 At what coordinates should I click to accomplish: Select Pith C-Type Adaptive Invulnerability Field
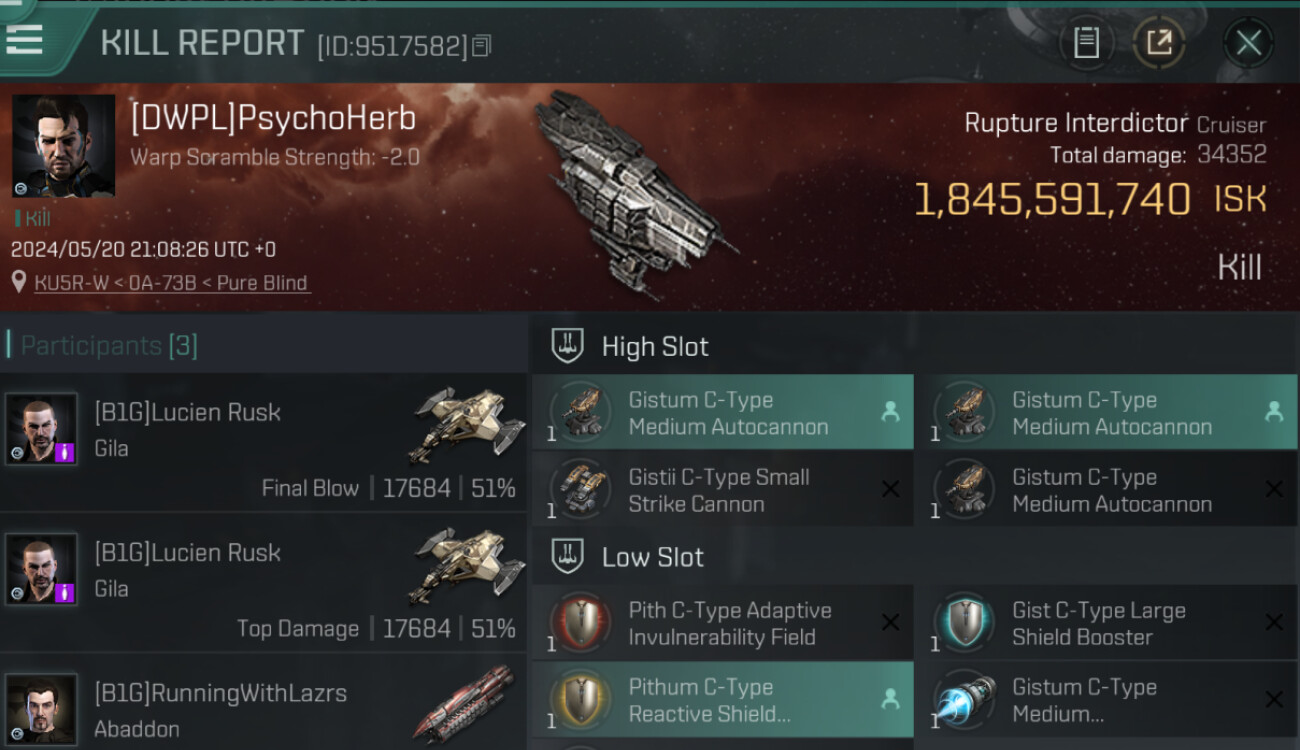723,624
